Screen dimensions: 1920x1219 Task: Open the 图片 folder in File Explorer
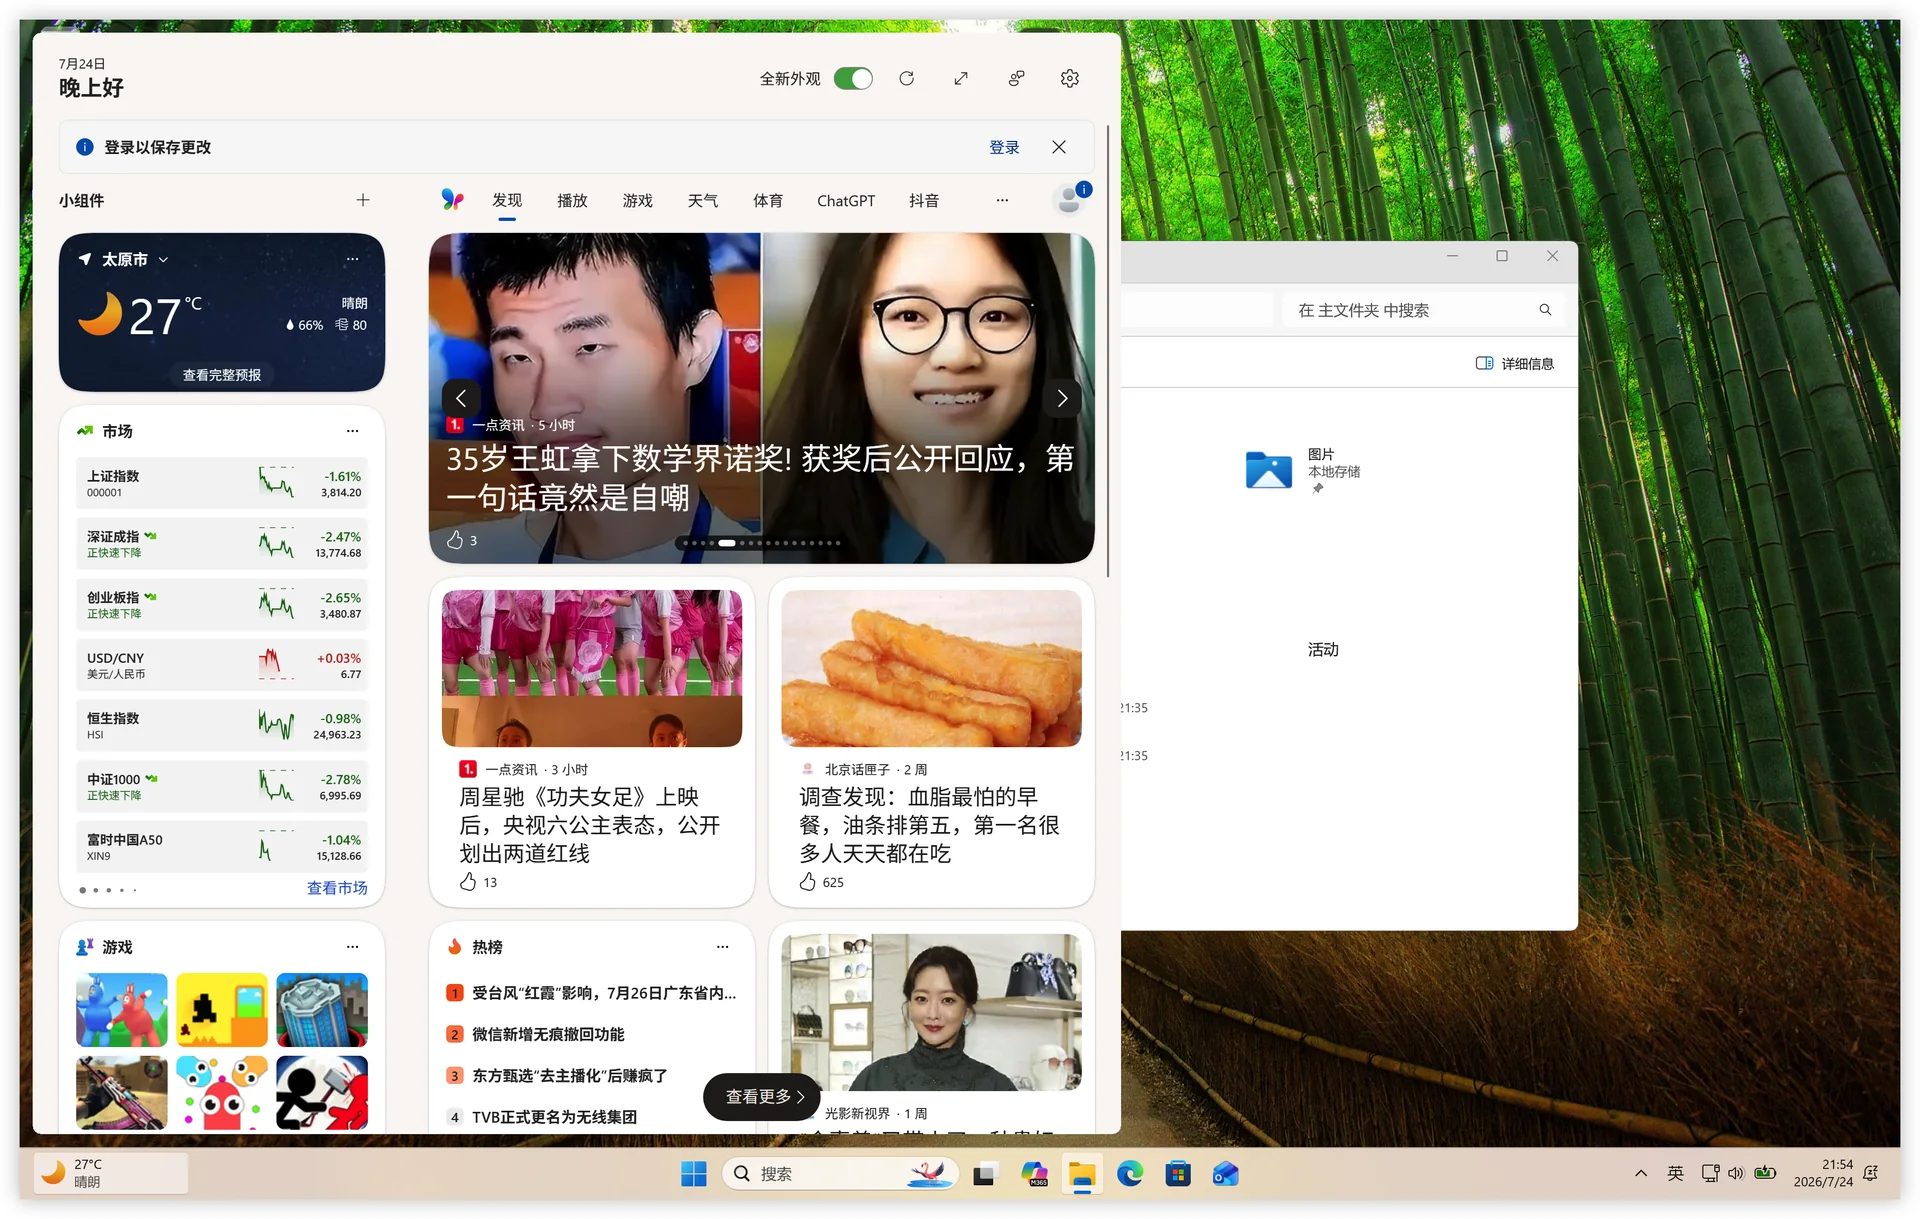(x=1303, y=470)
